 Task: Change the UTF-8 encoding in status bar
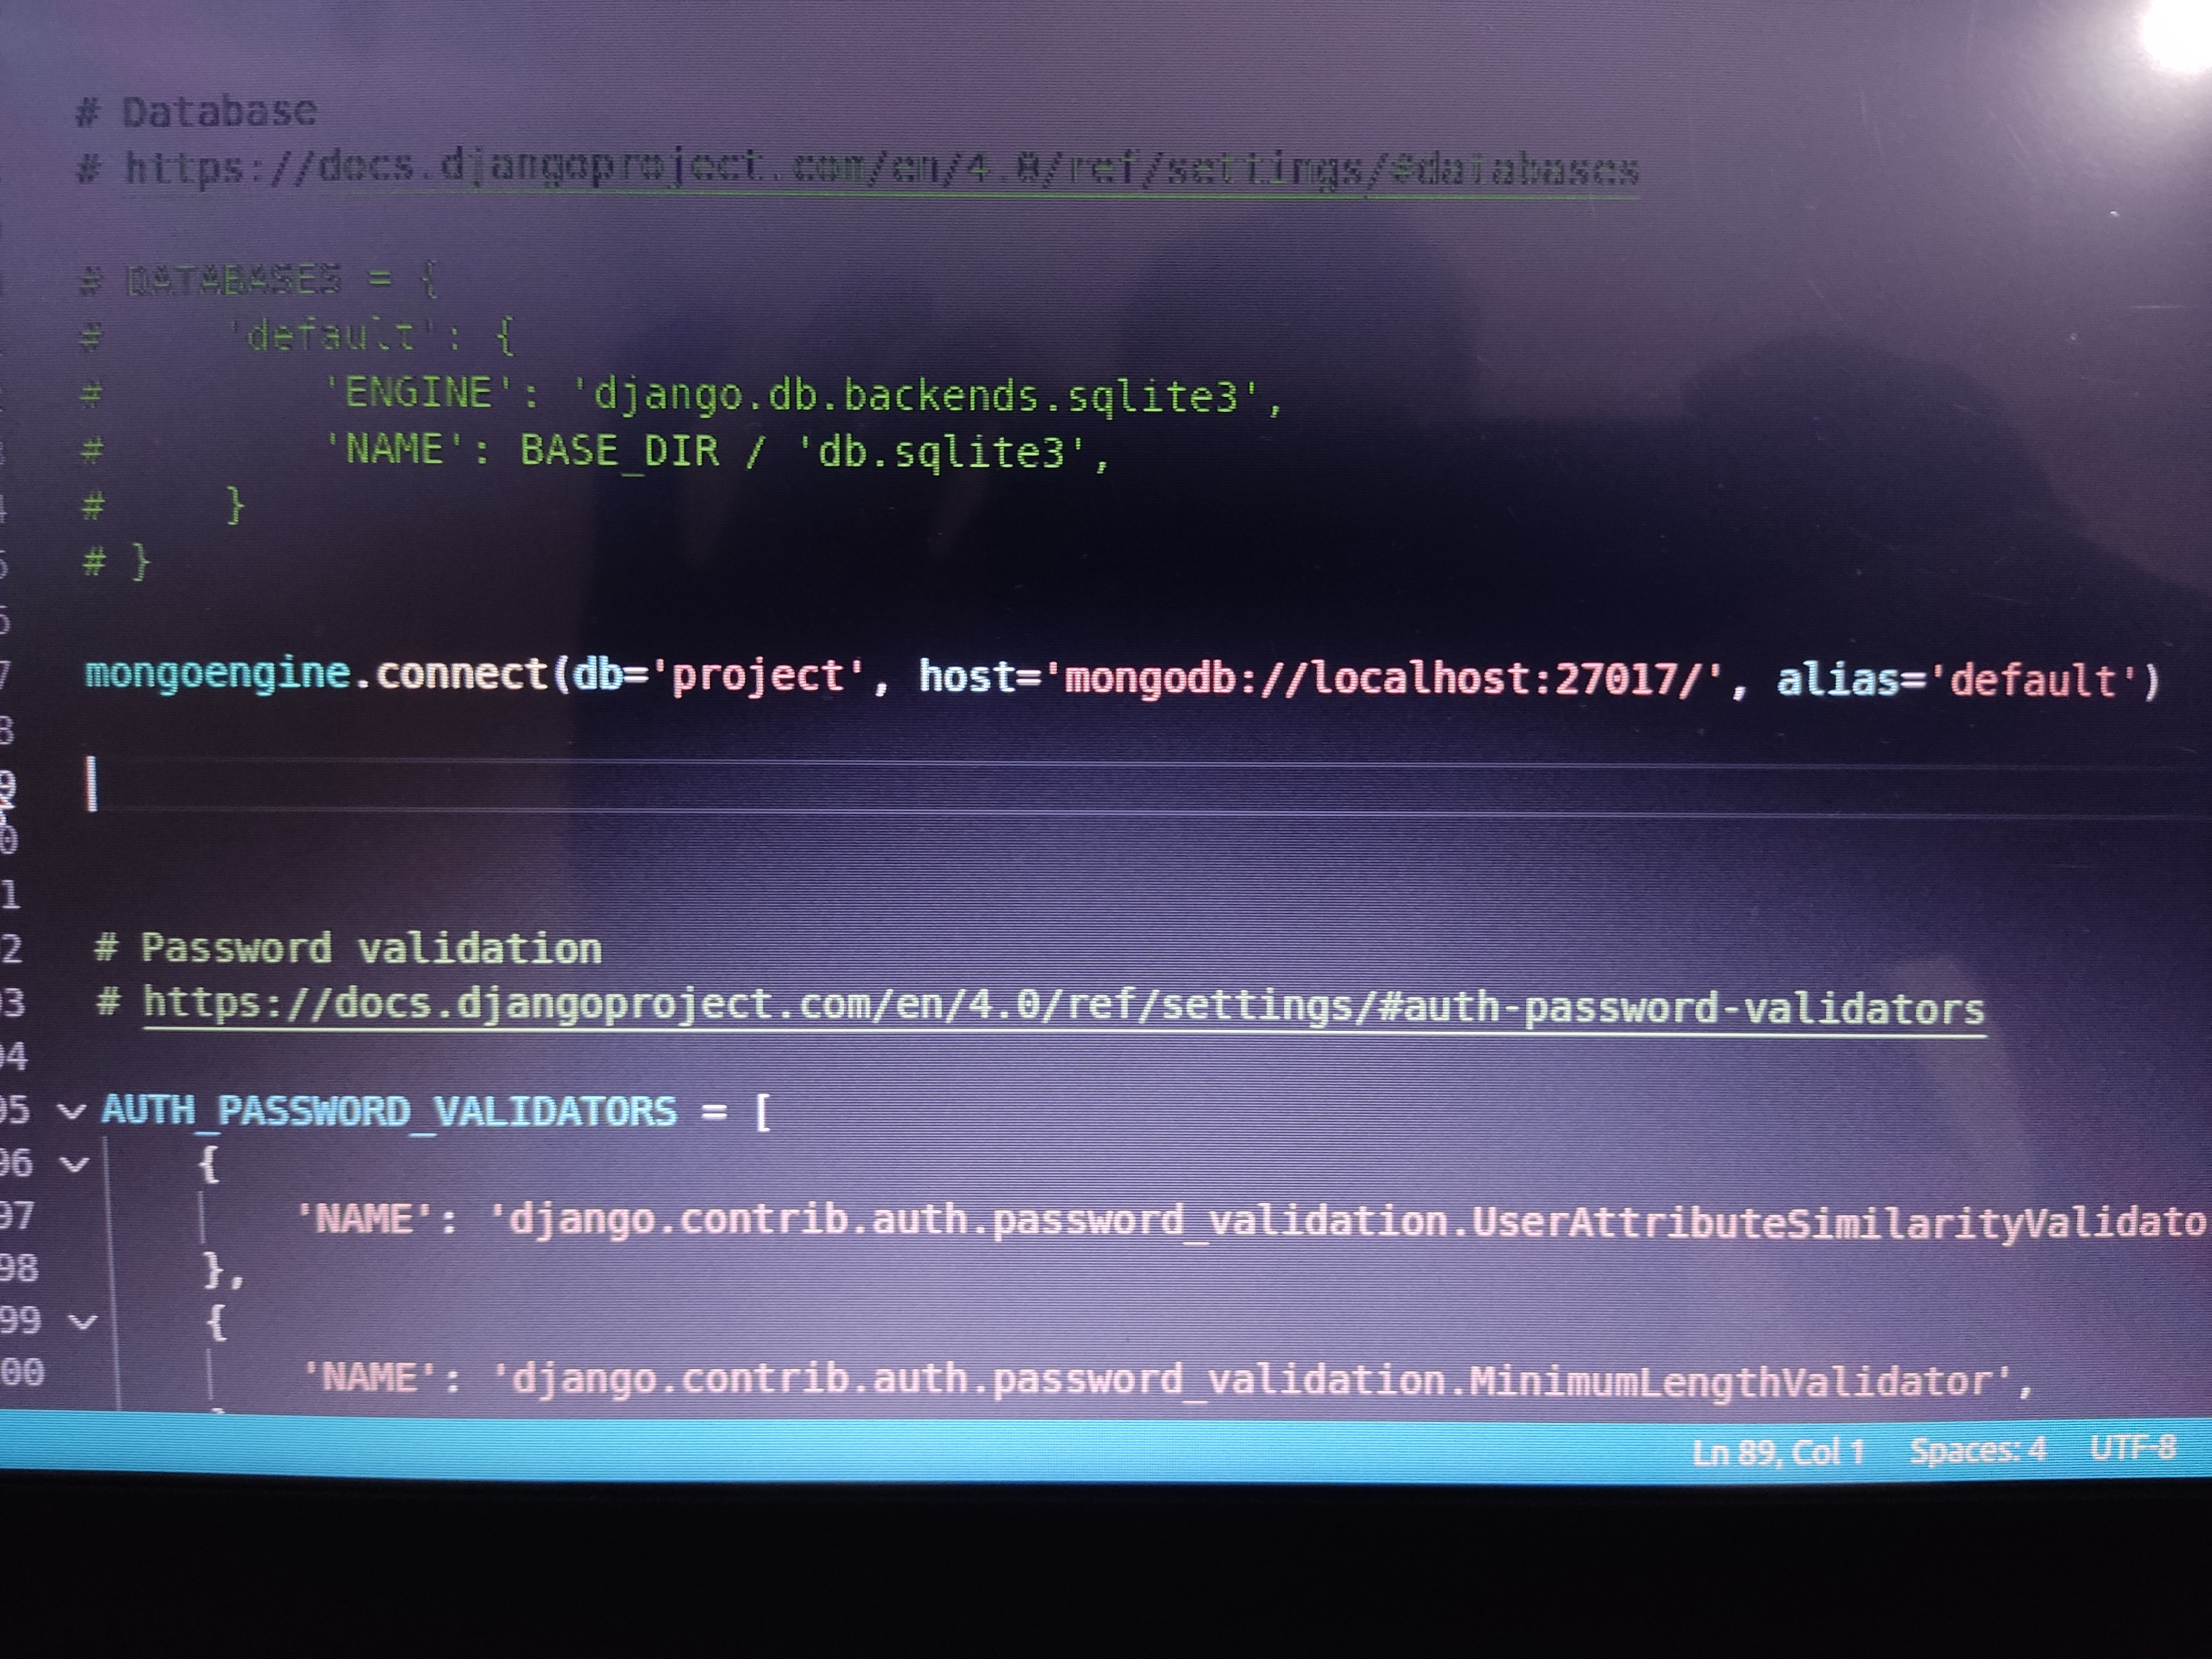click(x=2132, y=1448)
